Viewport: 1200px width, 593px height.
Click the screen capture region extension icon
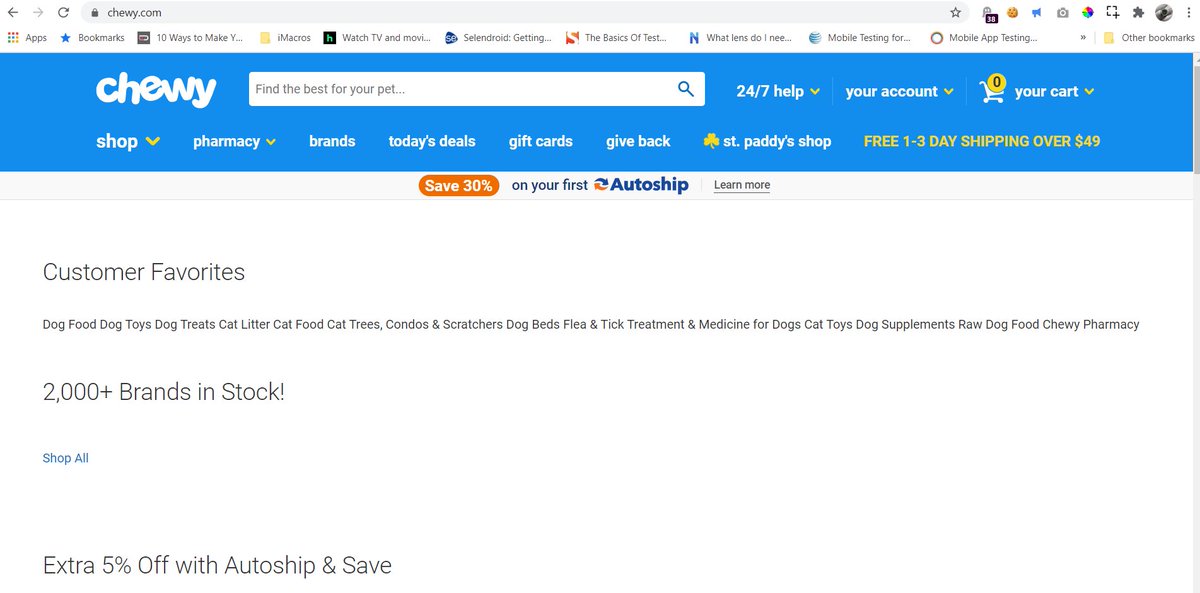tap(1112, 13)
